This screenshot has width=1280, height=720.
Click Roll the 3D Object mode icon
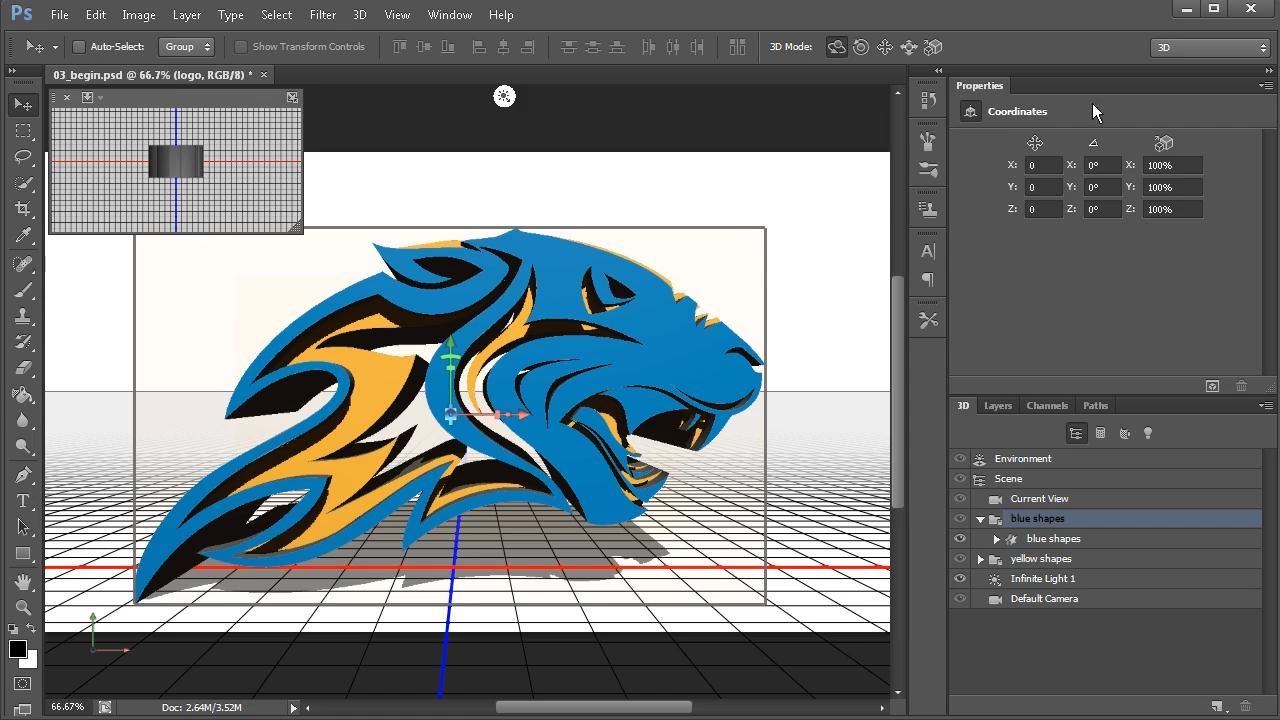(861, 47)
